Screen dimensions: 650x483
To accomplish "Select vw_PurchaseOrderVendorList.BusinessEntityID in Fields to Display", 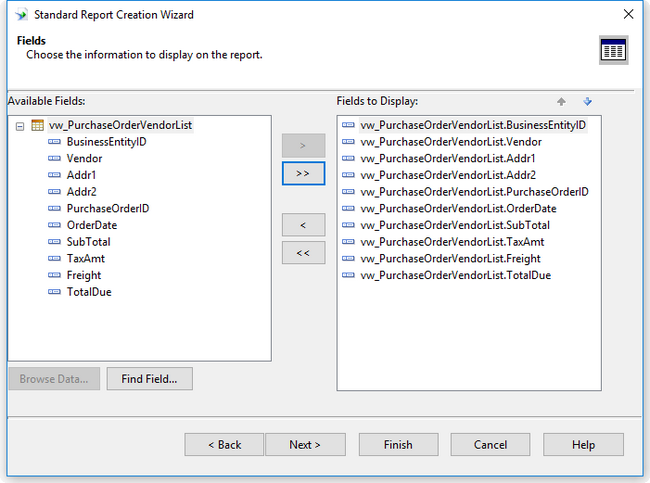I will point(473,125).
